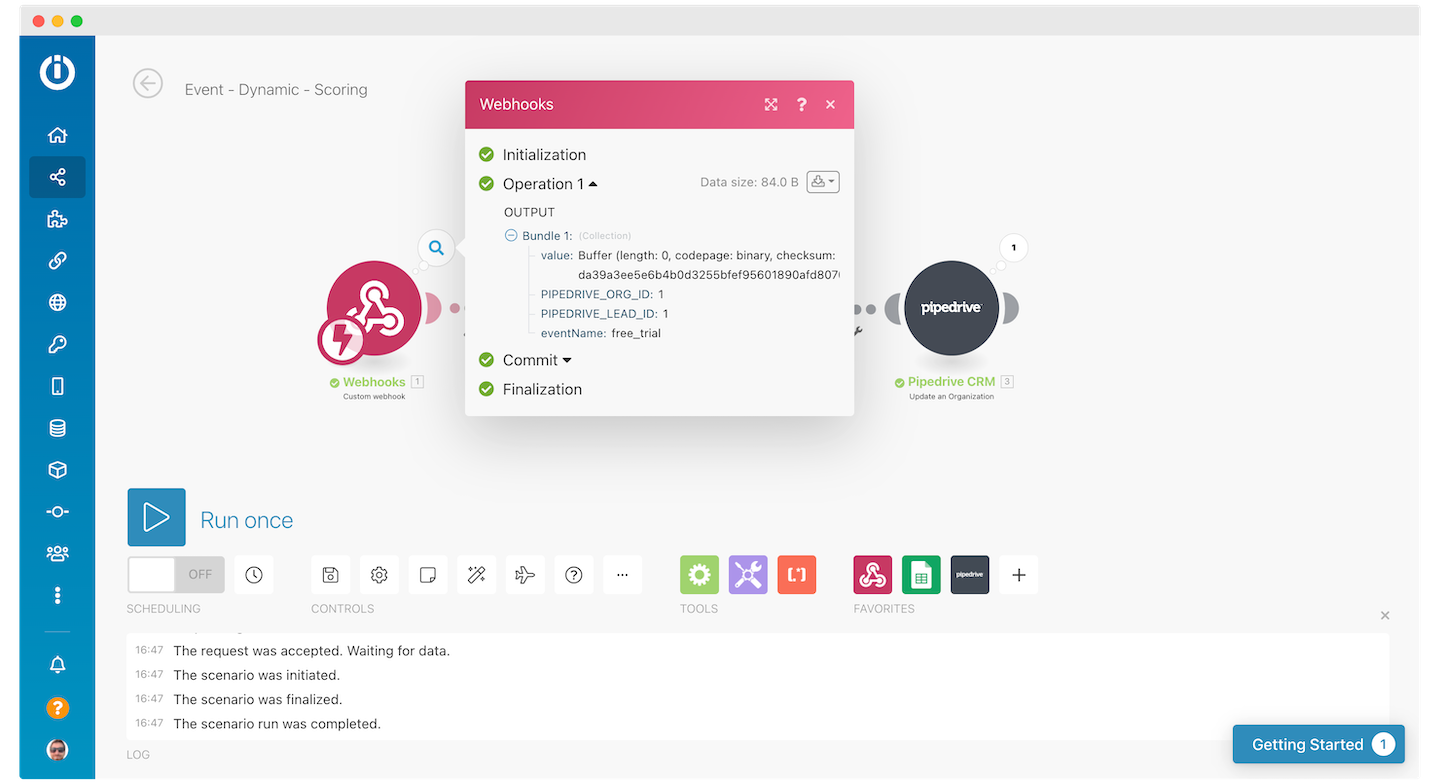Go back with the arrow button

coord(148,83)
